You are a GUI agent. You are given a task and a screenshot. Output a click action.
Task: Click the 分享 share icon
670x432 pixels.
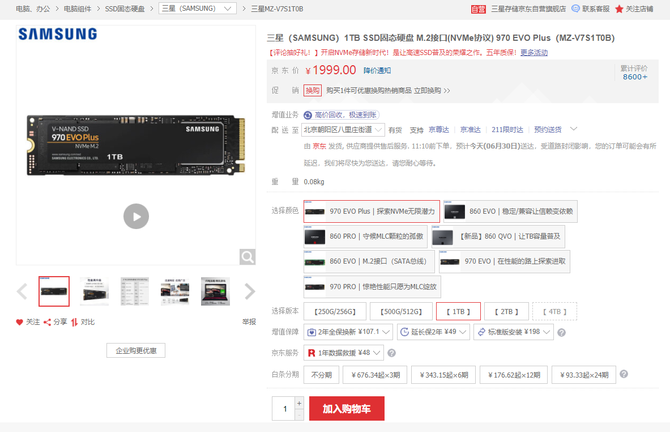point(48,322)
